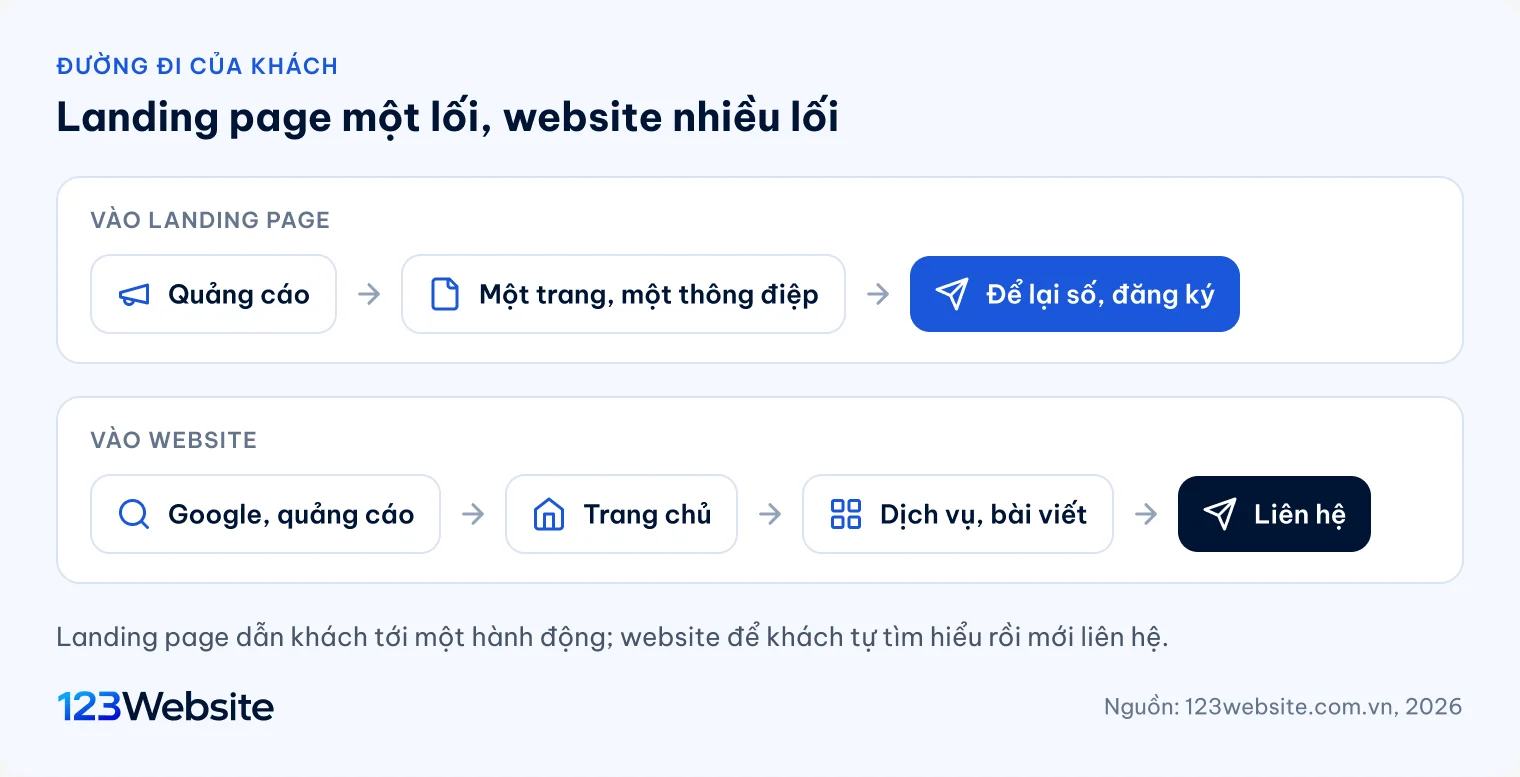Screen dimensions: 1520x777
Task: Click the magnifier icon in Google, quảng cáo
Action: coord(134,514)
